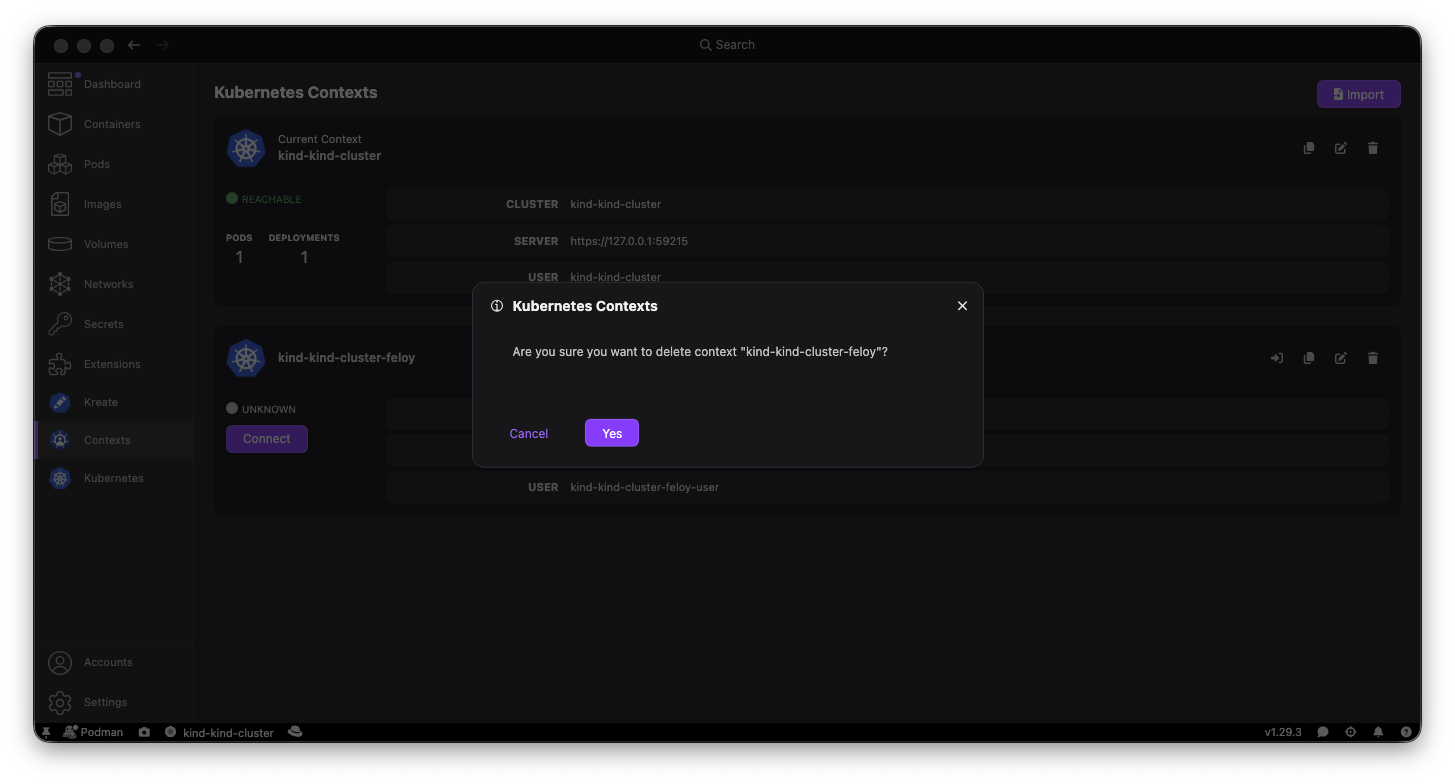The height and width of the screenshot is (784, 1455).
Task: Open Containers in the sidebar
Action: [x=114, y=124]
